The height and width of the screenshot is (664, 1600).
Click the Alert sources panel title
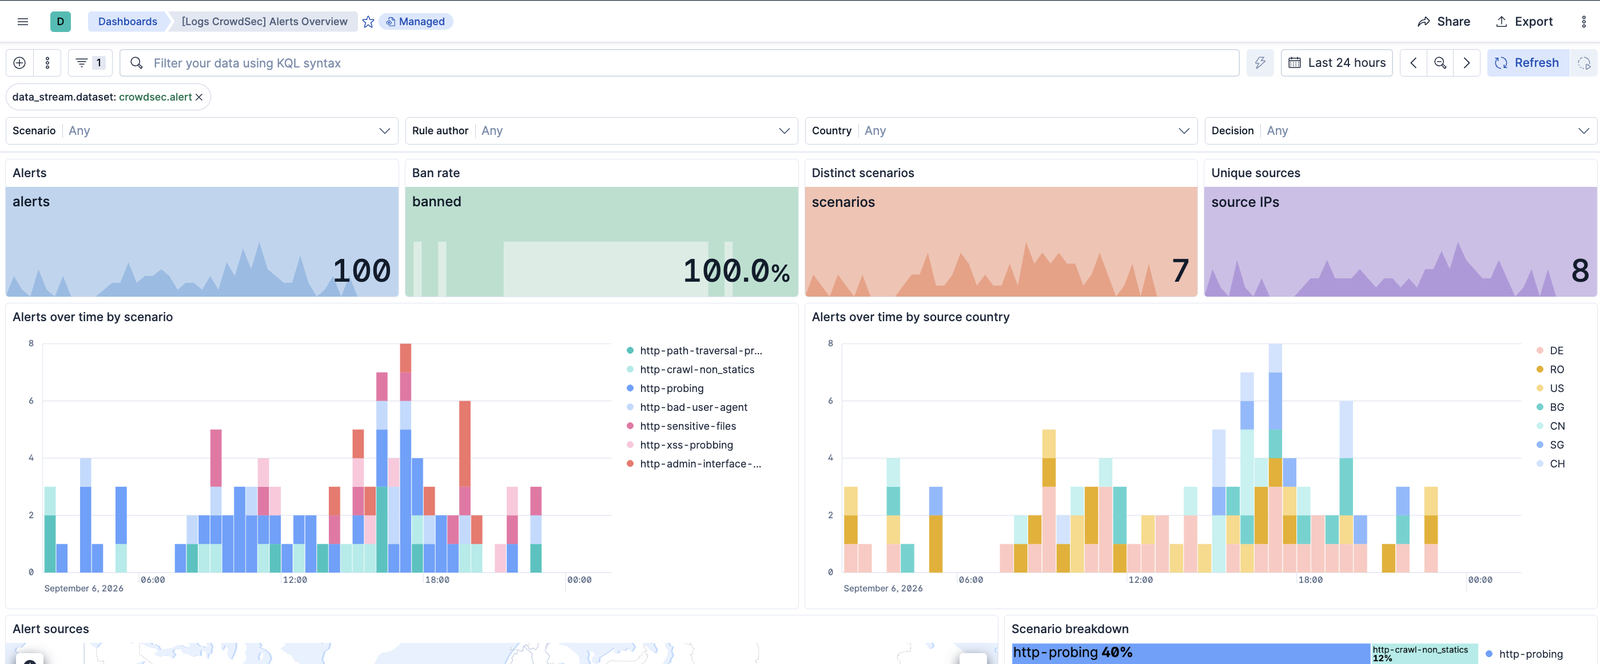click(51, 629)
